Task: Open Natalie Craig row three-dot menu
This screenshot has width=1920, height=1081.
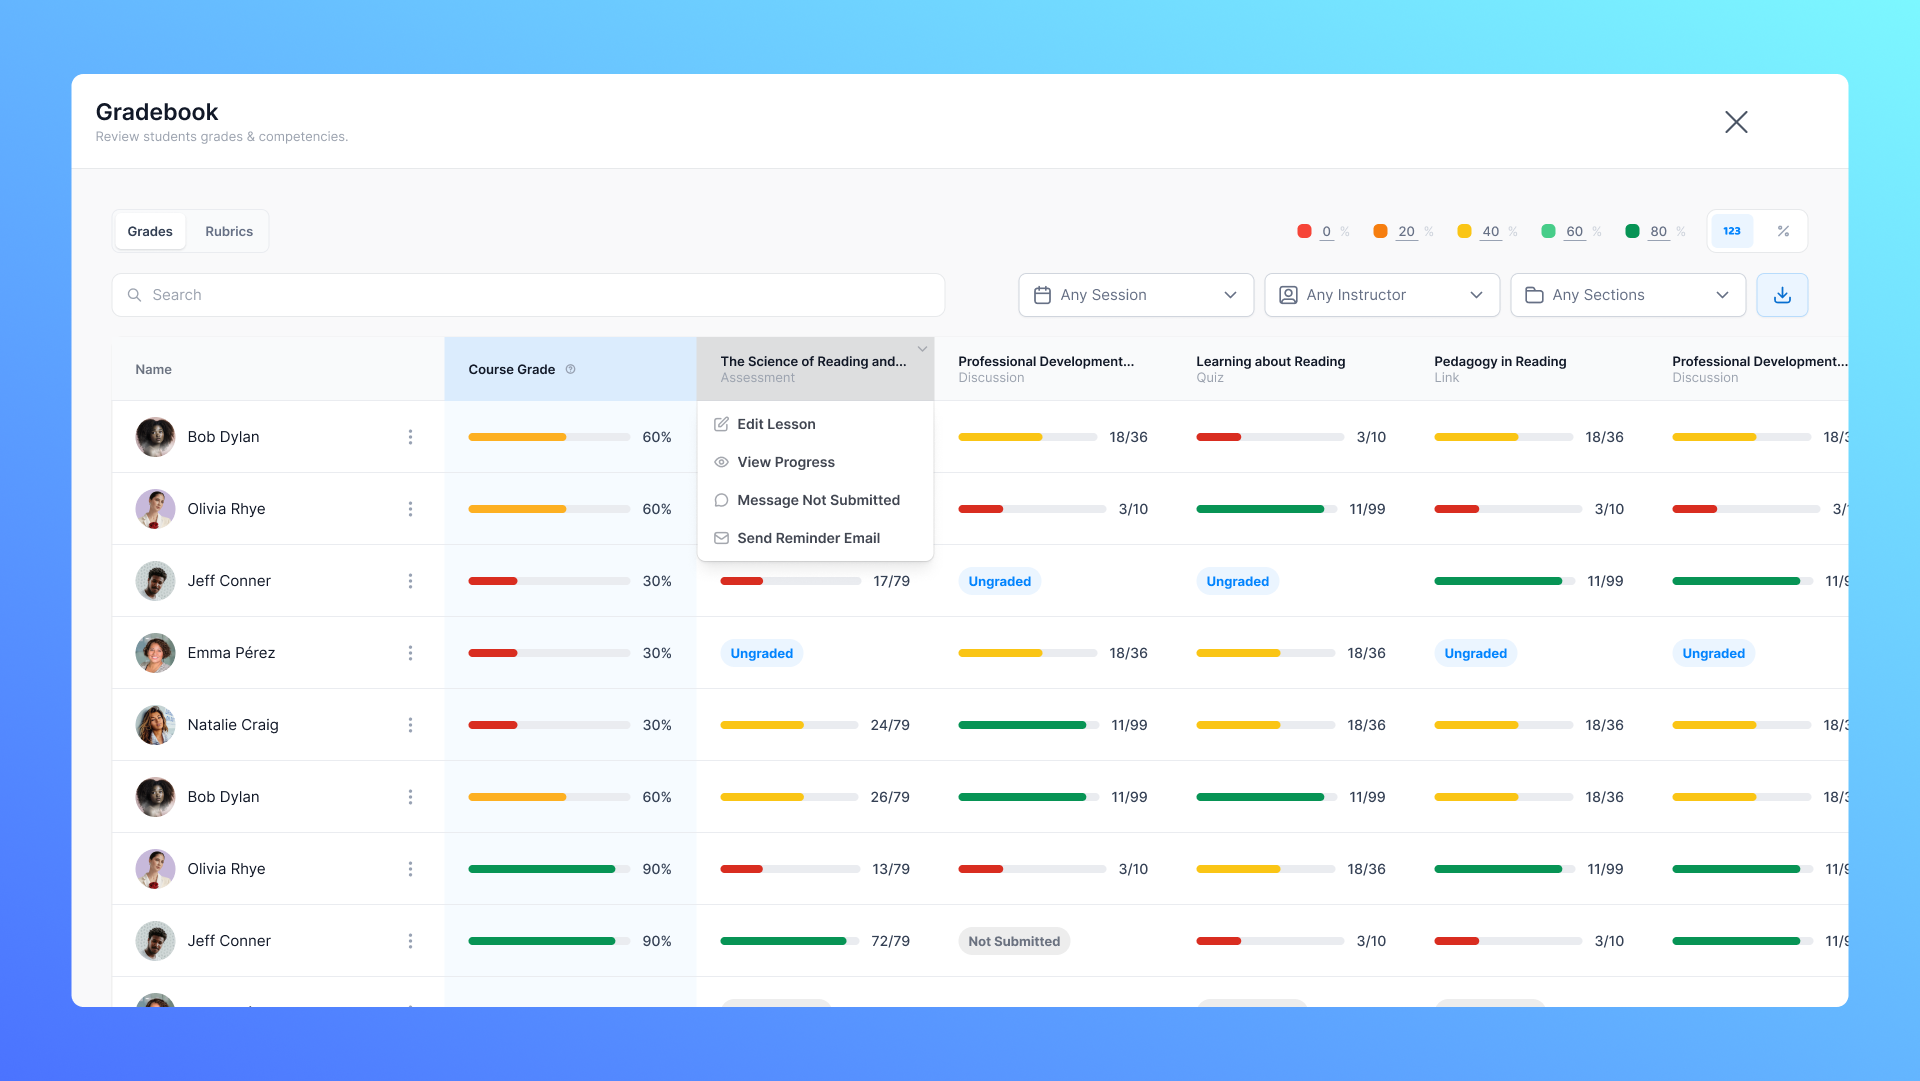Action: (x=410, y=725)
